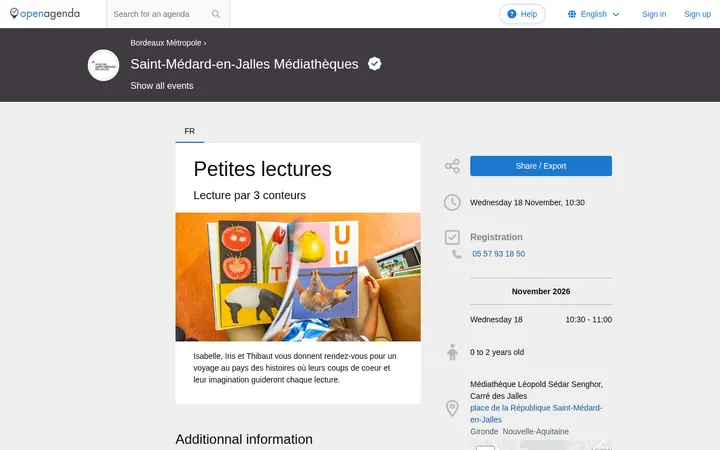The image size is (720, 450).
Task: Click the Sign in link
Action: (654, 14)
